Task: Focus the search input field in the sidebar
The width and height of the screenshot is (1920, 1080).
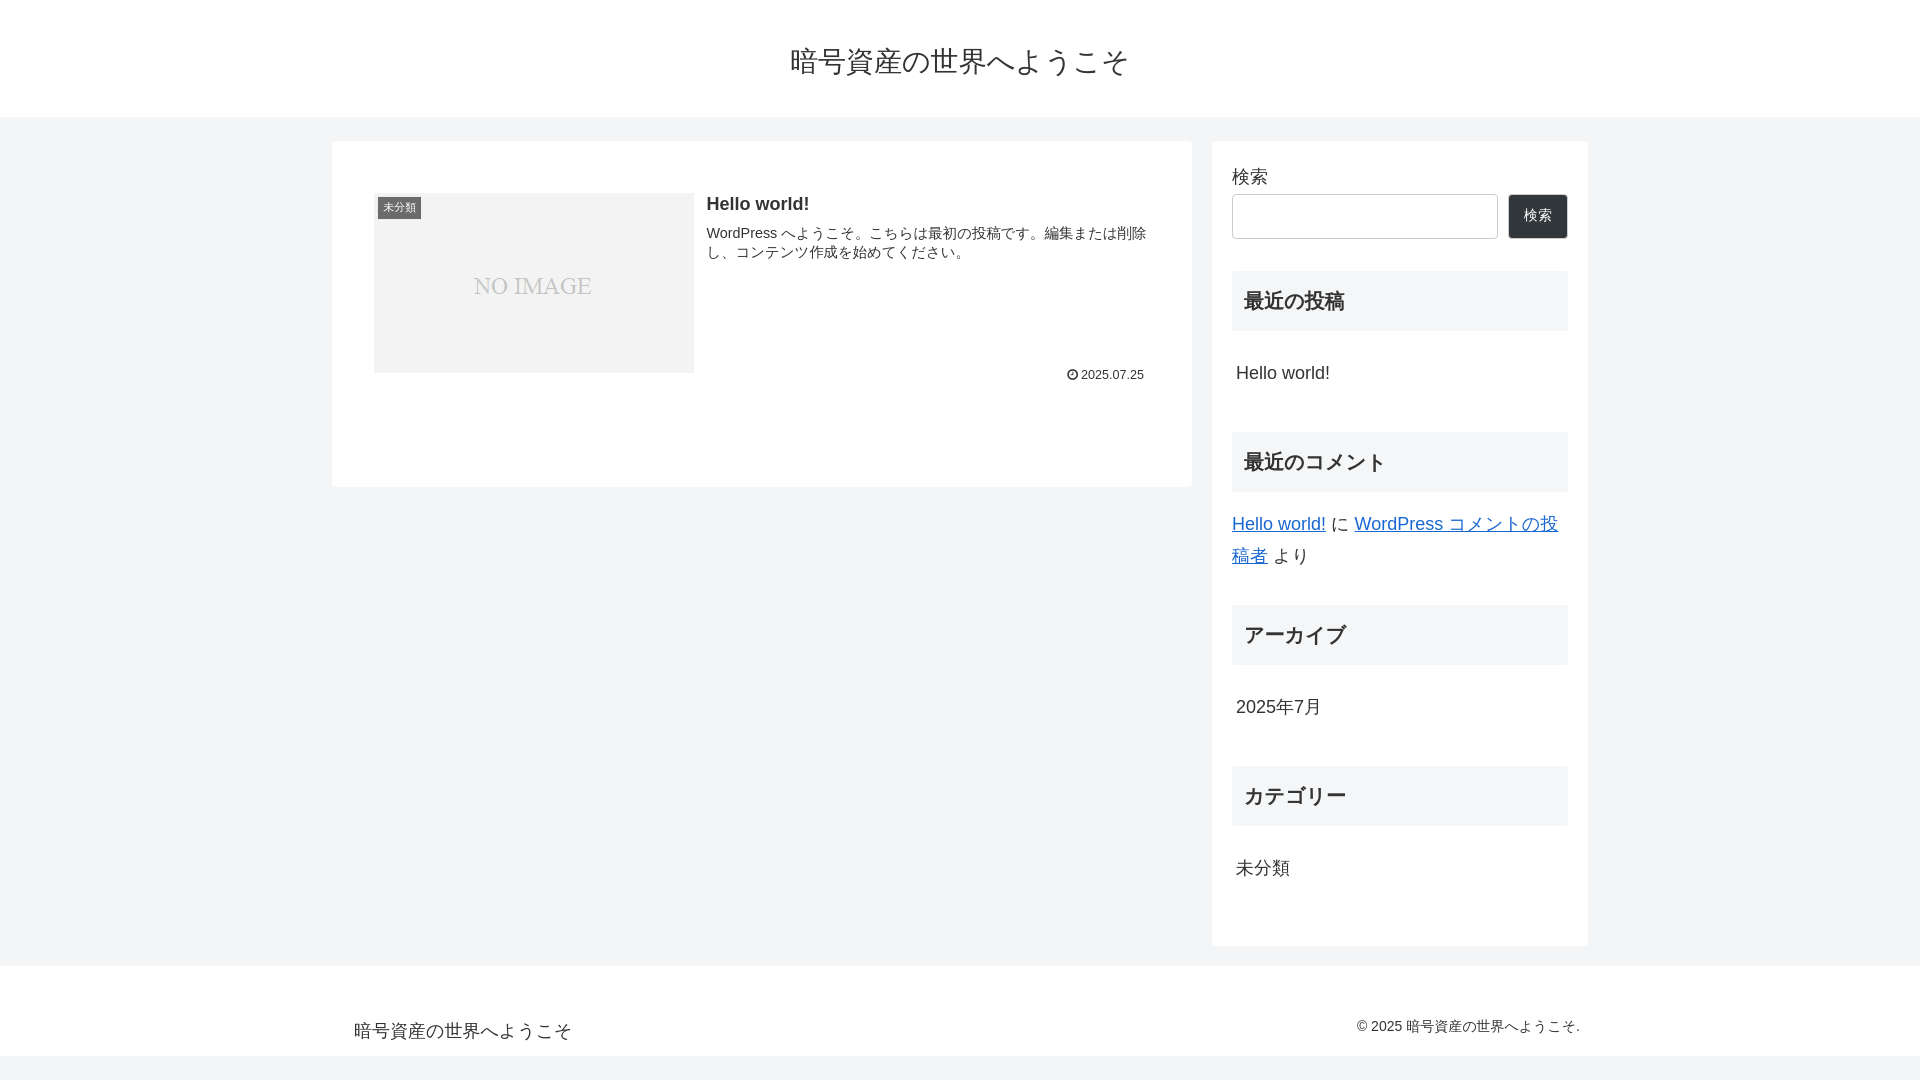Action: click(1365, 217)
